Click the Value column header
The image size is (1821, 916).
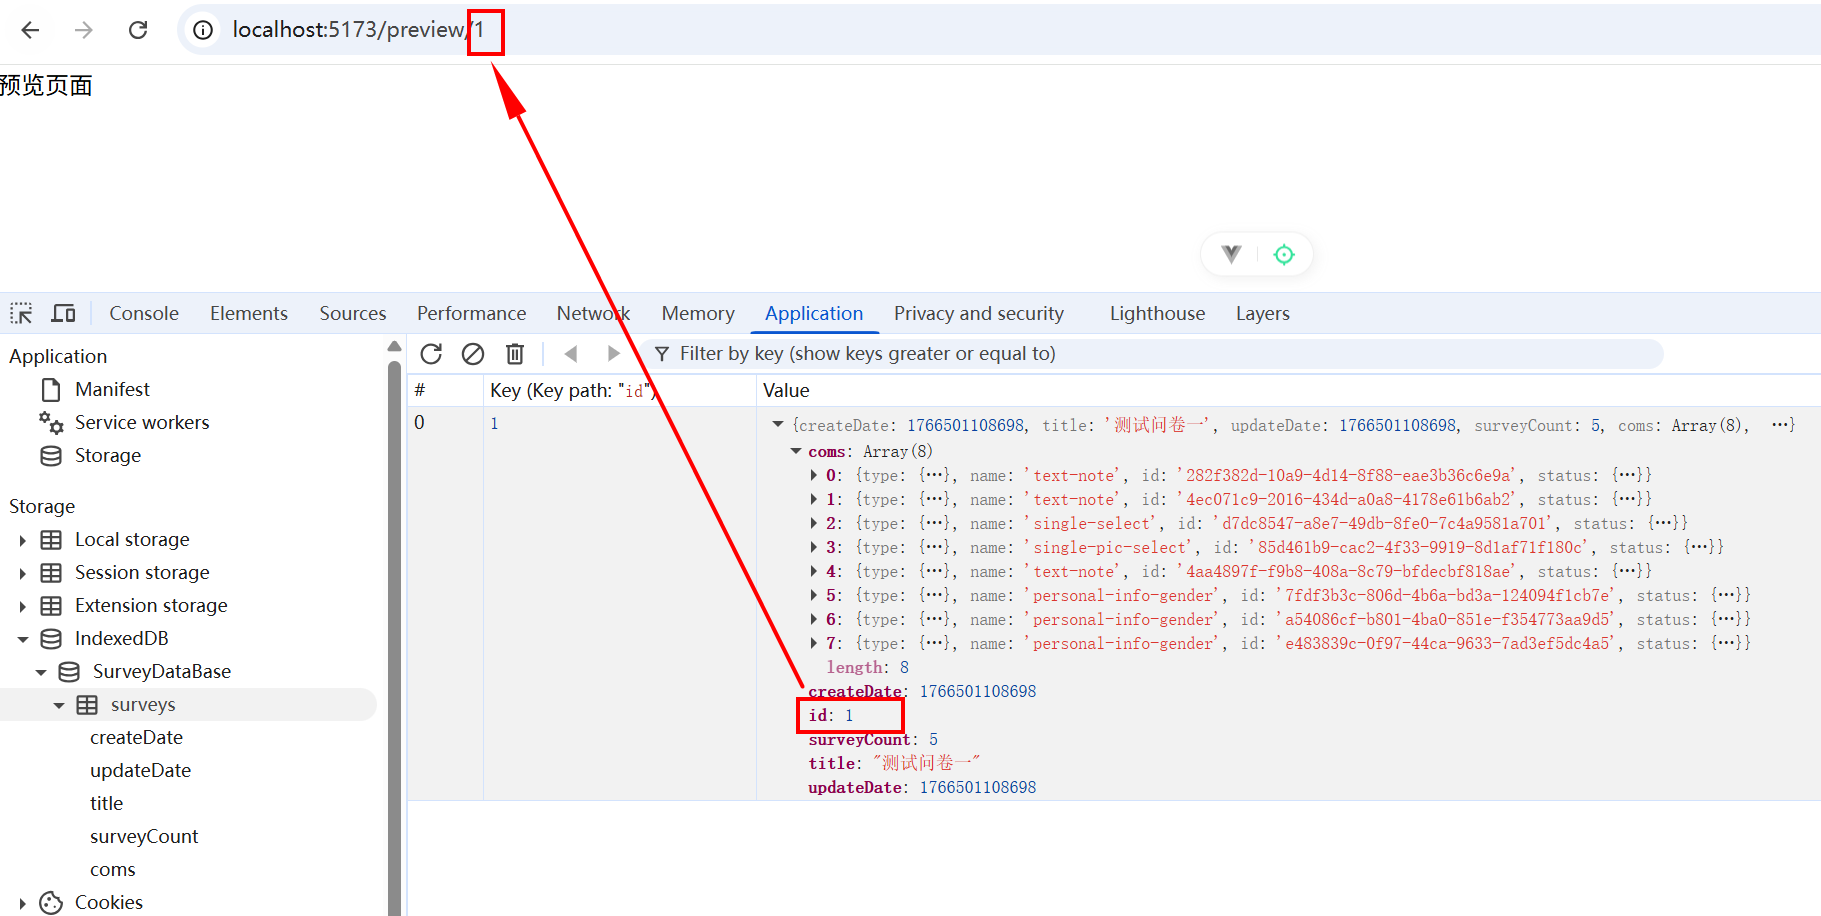(1288, 390)
